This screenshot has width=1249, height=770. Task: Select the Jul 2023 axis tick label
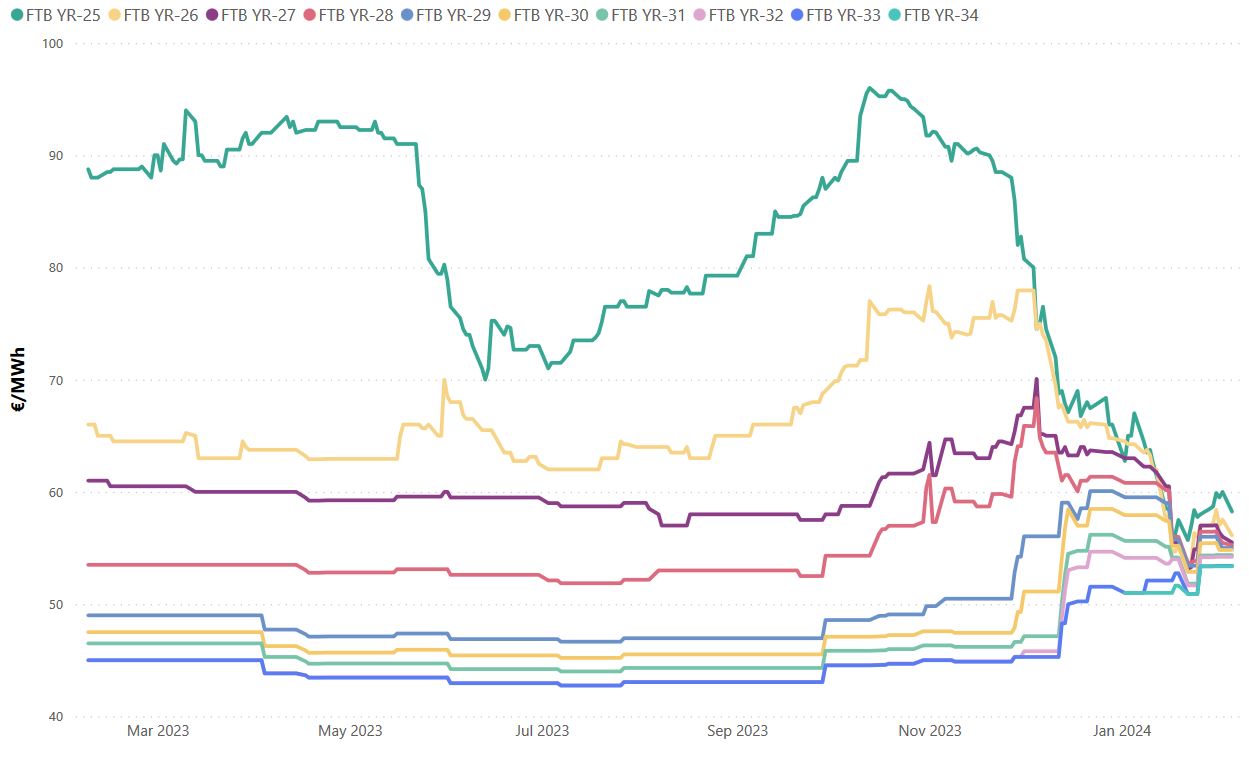(x=542, y=731)
